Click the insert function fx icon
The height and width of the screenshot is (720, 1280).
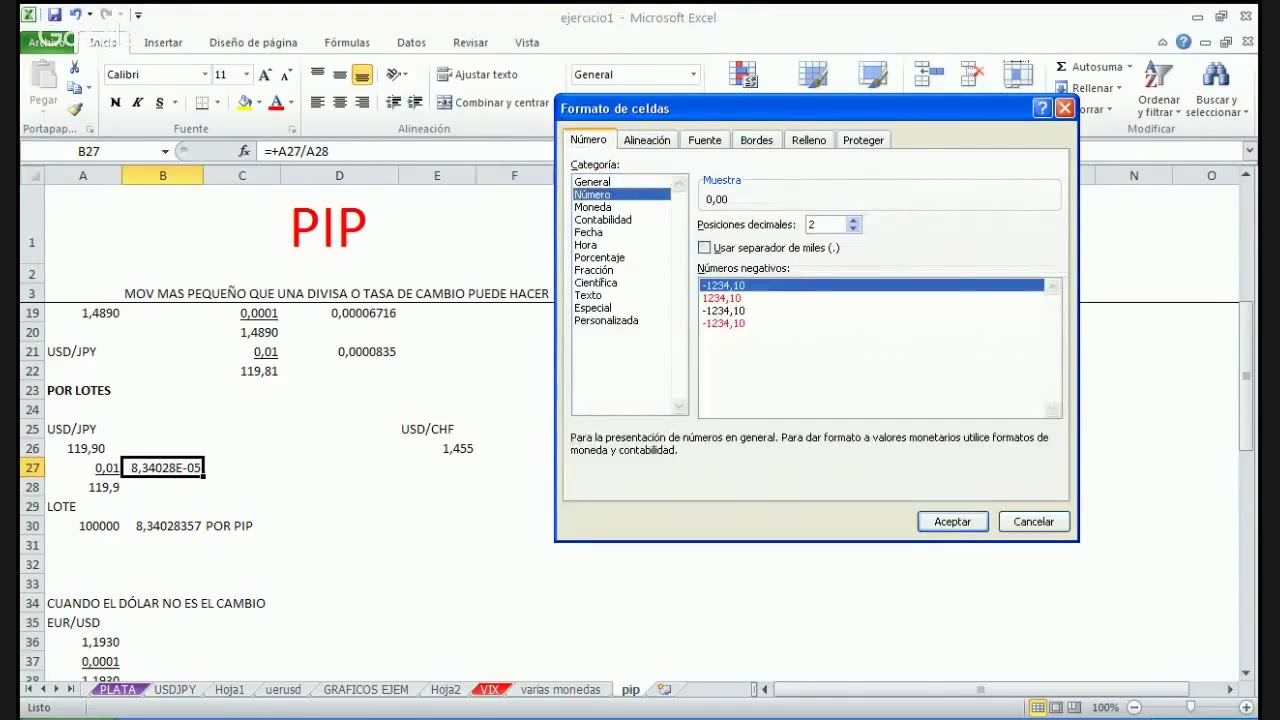[244, 151]
